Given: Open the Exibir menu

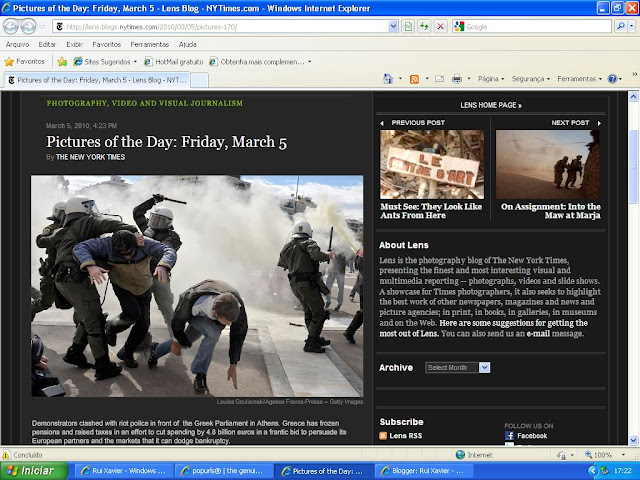Looking at the screenshot, I should click(74, 44).
